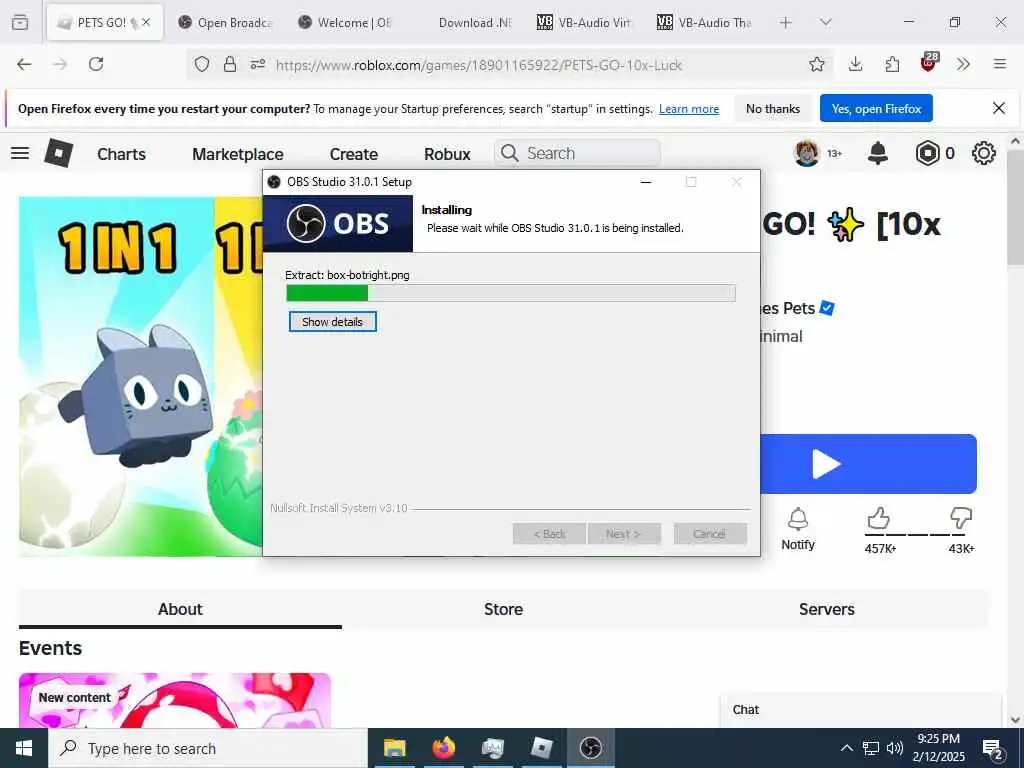
Task: Open the Roblox avatar profile picture
Action: (x=807, y=153)
